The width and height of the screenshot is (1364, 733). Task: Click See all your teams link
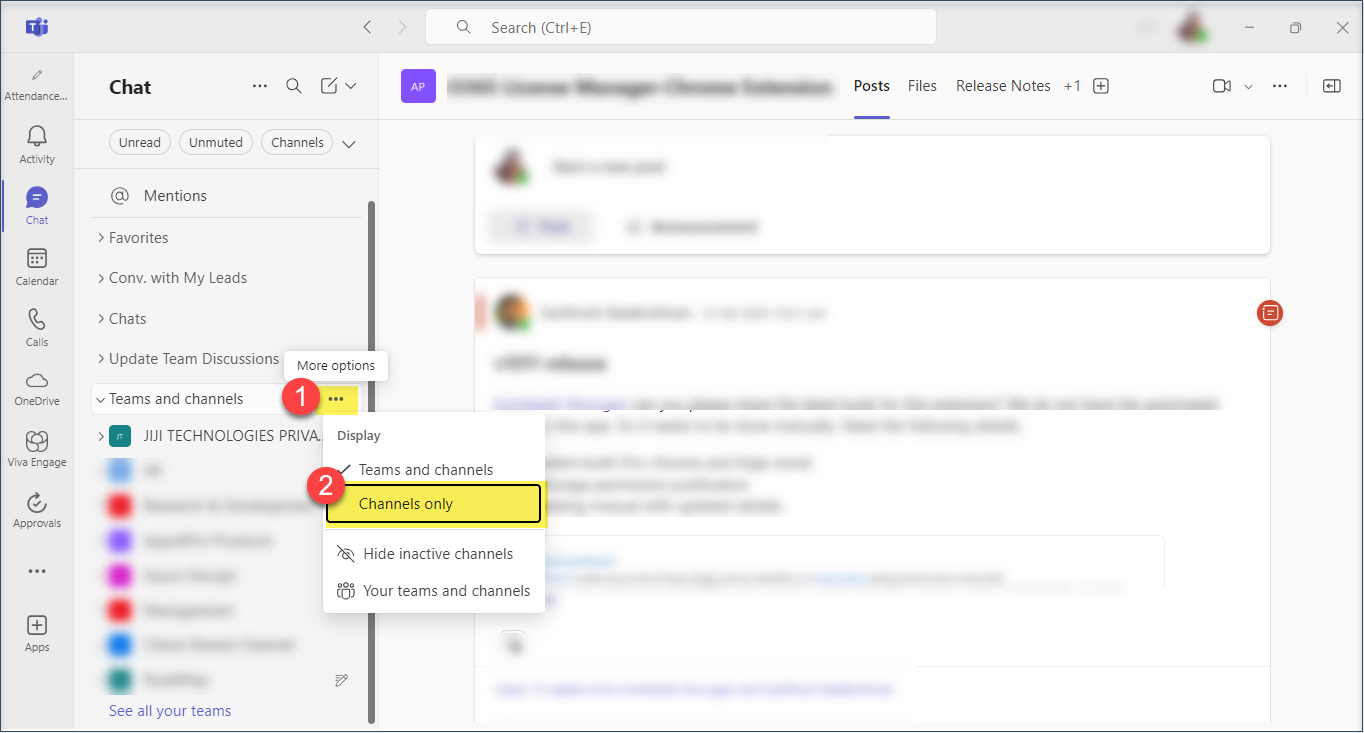pyautogui.click(x=170, y=711)
